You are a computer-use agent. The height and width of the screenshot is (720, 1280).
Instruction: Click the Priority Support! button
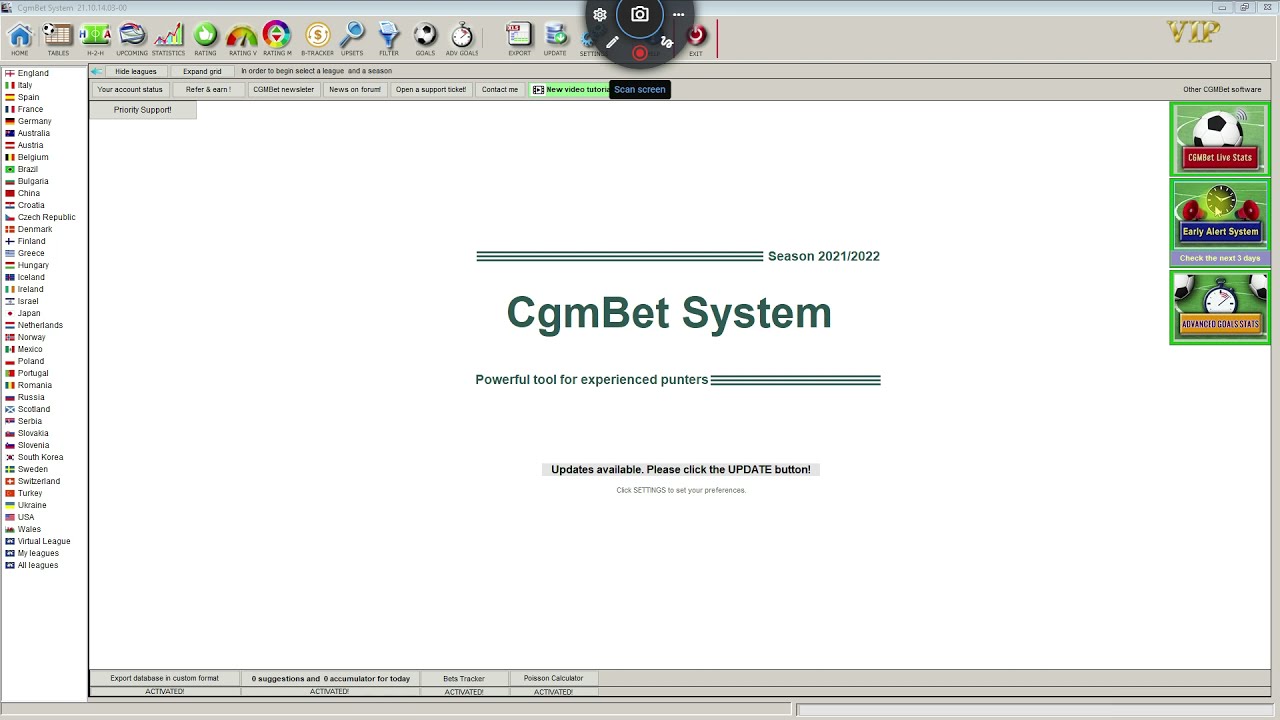pos(143,110)
